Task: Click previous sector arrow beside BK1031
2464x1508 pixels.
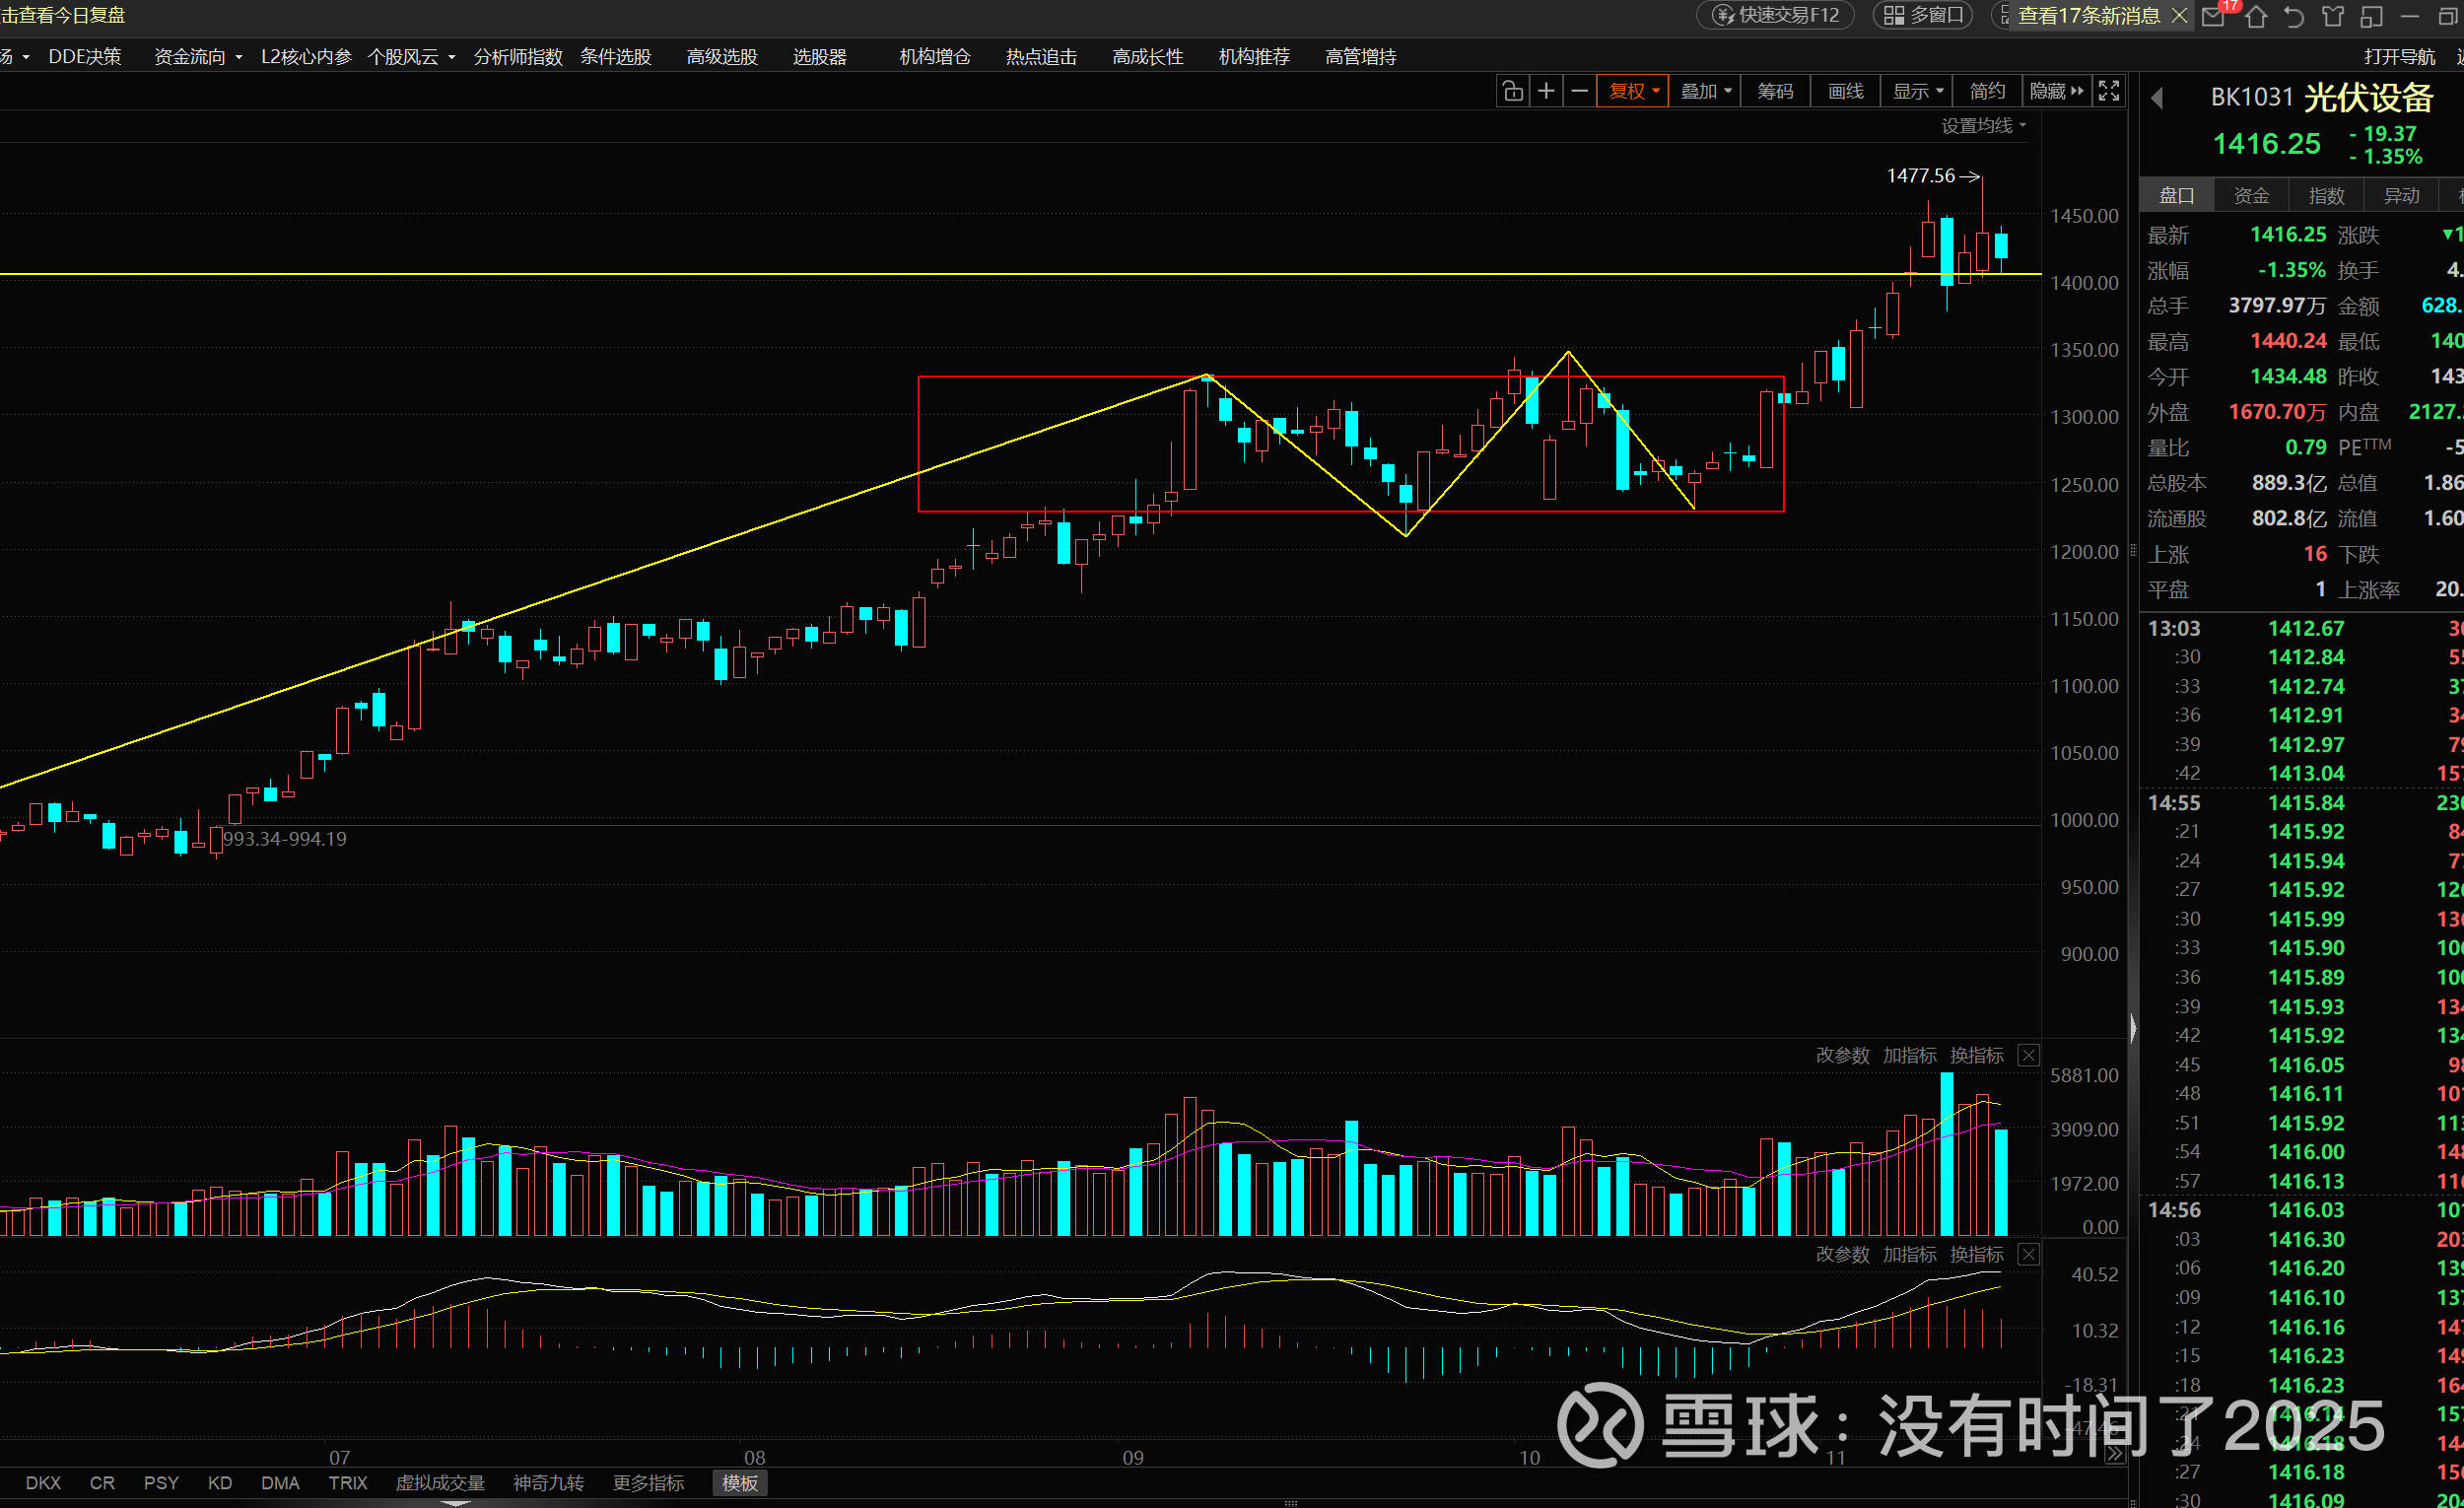Action: pos(2157,98)
